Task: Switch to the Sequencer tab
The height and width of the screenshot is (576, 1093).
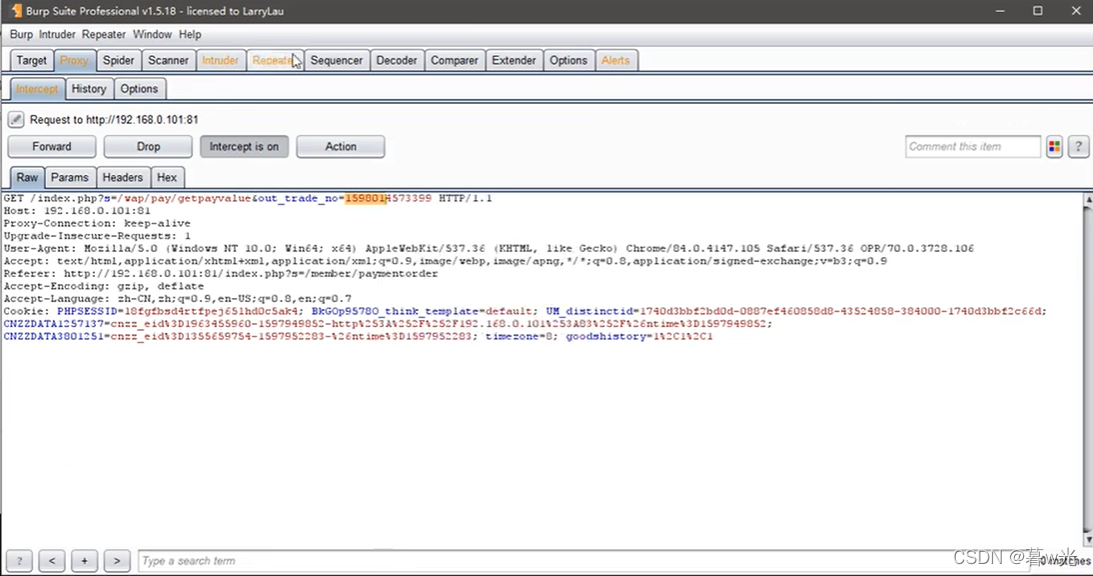Action: pyautogui.click(x=337, y=61)
